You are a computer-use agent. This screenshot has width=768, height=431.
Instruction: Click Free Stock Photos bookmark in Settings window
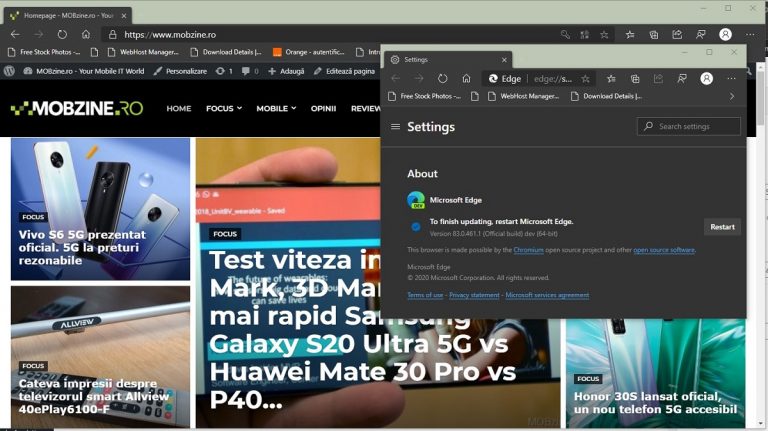[424, 96]
